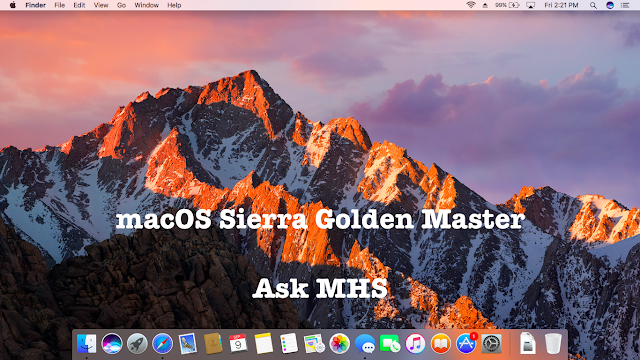The image size is (640, 360).
Task: Open the Apple menu
Action: (13, 5)
